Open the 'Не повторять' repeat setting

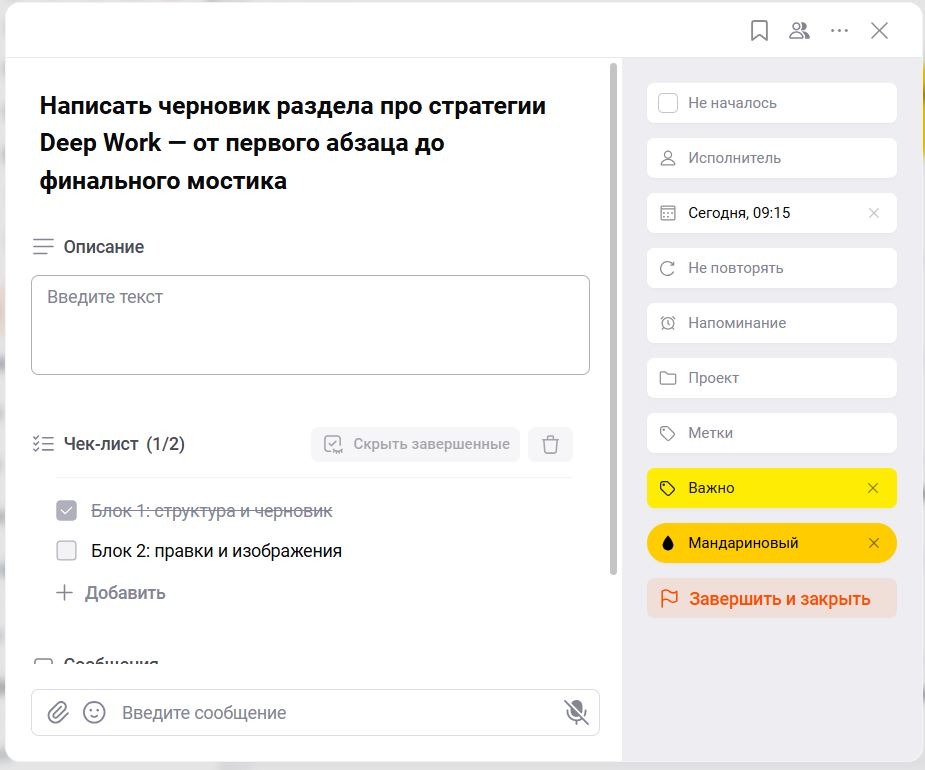772,268
